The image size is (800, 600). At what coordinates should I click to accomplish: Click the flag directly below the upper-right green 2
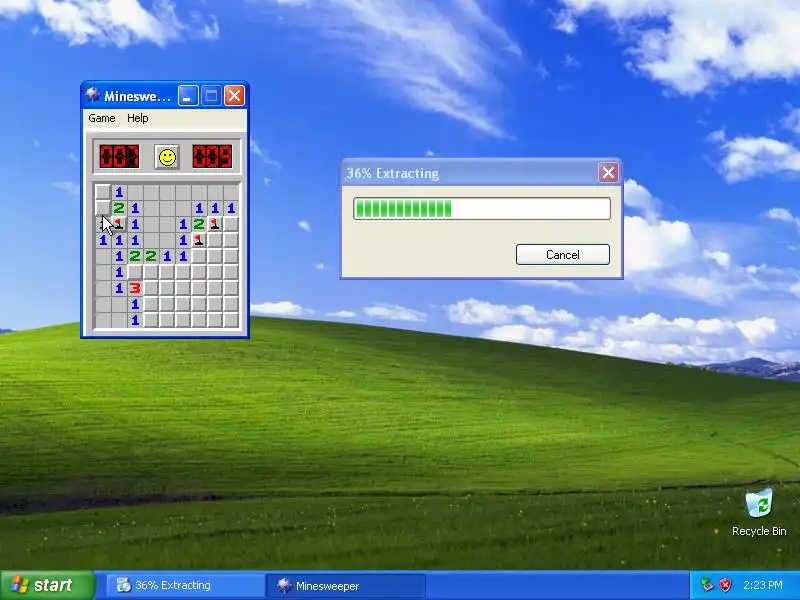click(x=199, y=240)
